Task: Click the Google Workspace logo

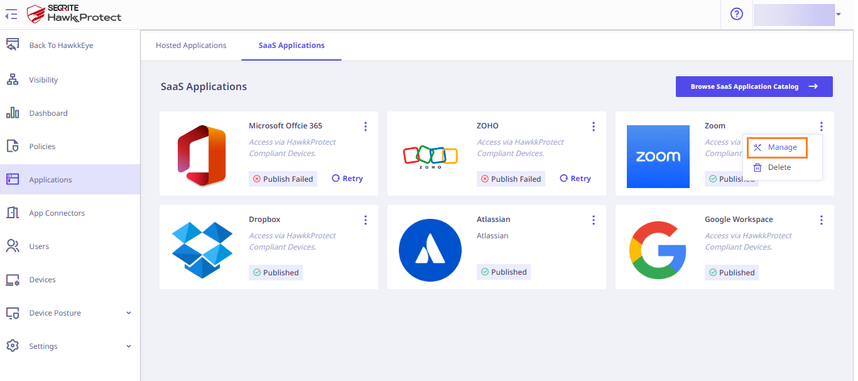Action: click(658, 250)
